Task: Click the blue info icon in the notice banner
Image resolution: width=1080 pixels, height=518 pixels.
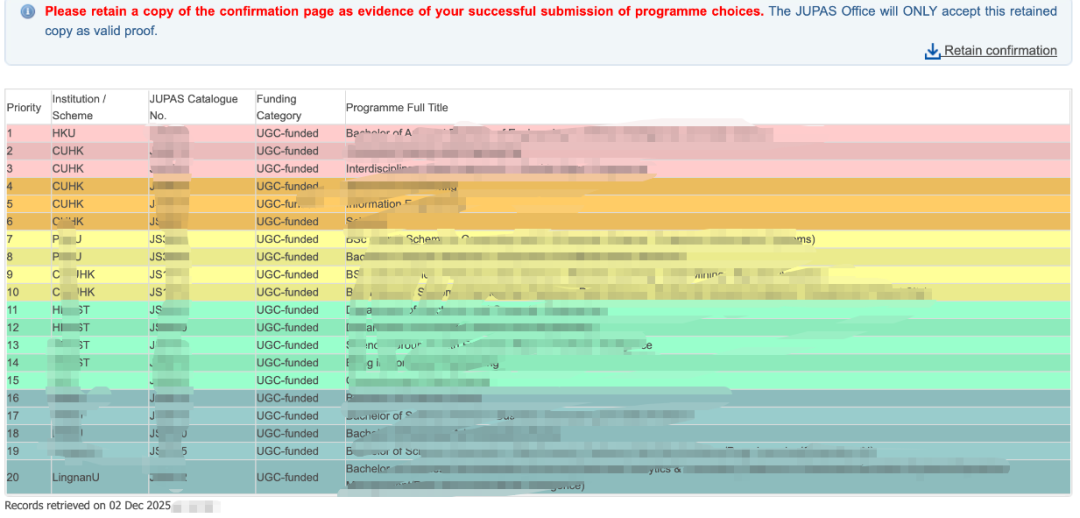Action: point(28,12)
